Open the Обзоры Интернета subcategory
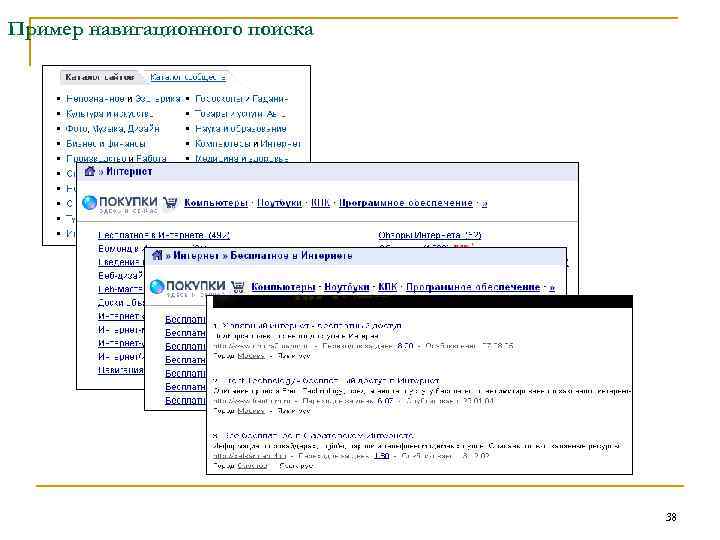Image resolution: width=720 pixels, height=540 pixels. (x=429, y=235)
